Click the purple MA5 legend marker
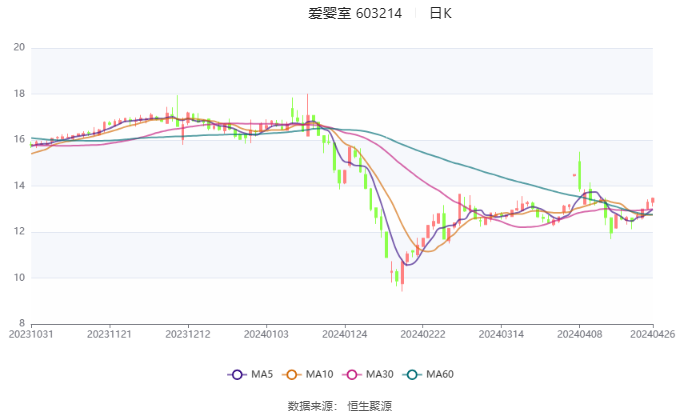The image size is (680, 413). [237, 374]
